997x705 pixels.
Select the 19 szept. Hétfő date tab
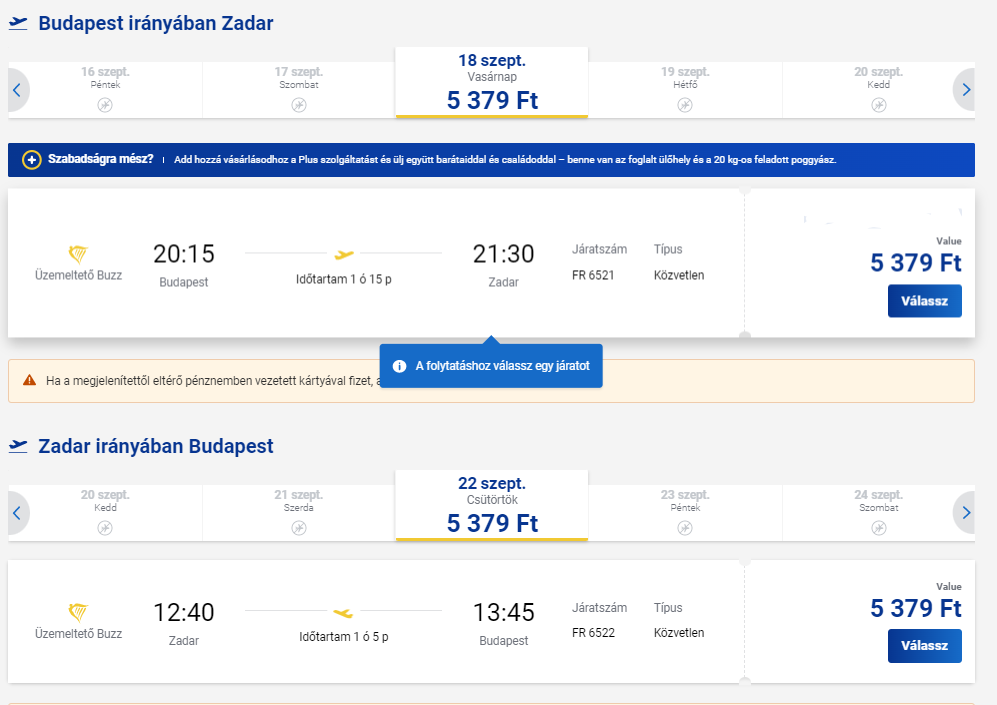tap(685, 90)
